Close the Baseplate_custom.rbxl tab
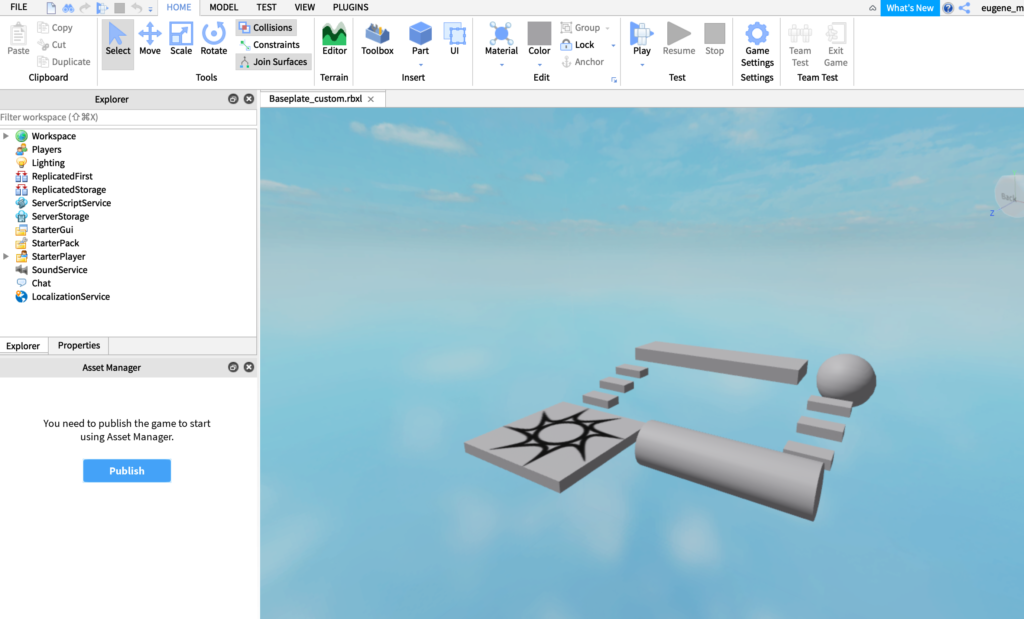Image resolution: width=1024 pixels, height=619 pixels. tap(371, 99)
